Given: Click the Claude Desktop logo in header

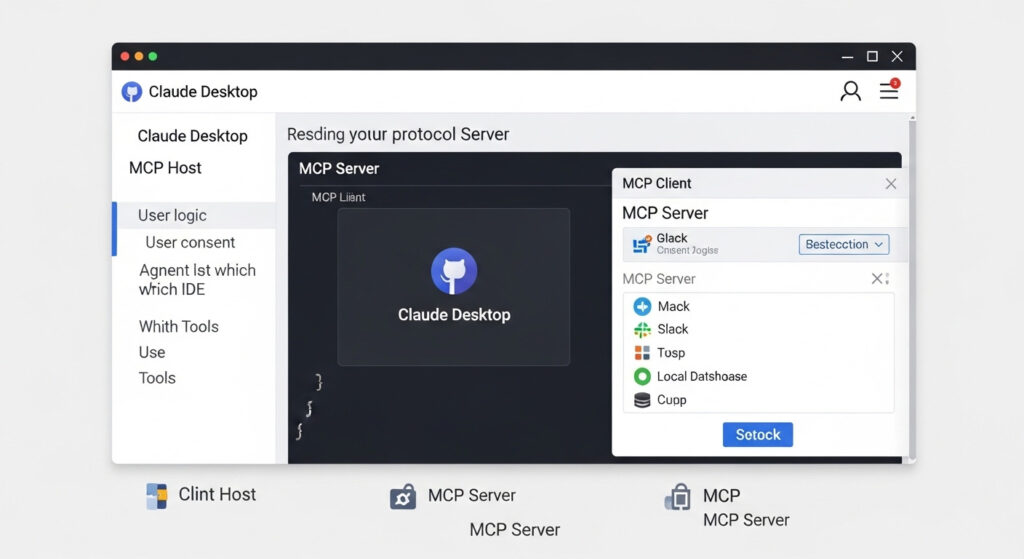Looking at the screenshot, I should [132, 91].
